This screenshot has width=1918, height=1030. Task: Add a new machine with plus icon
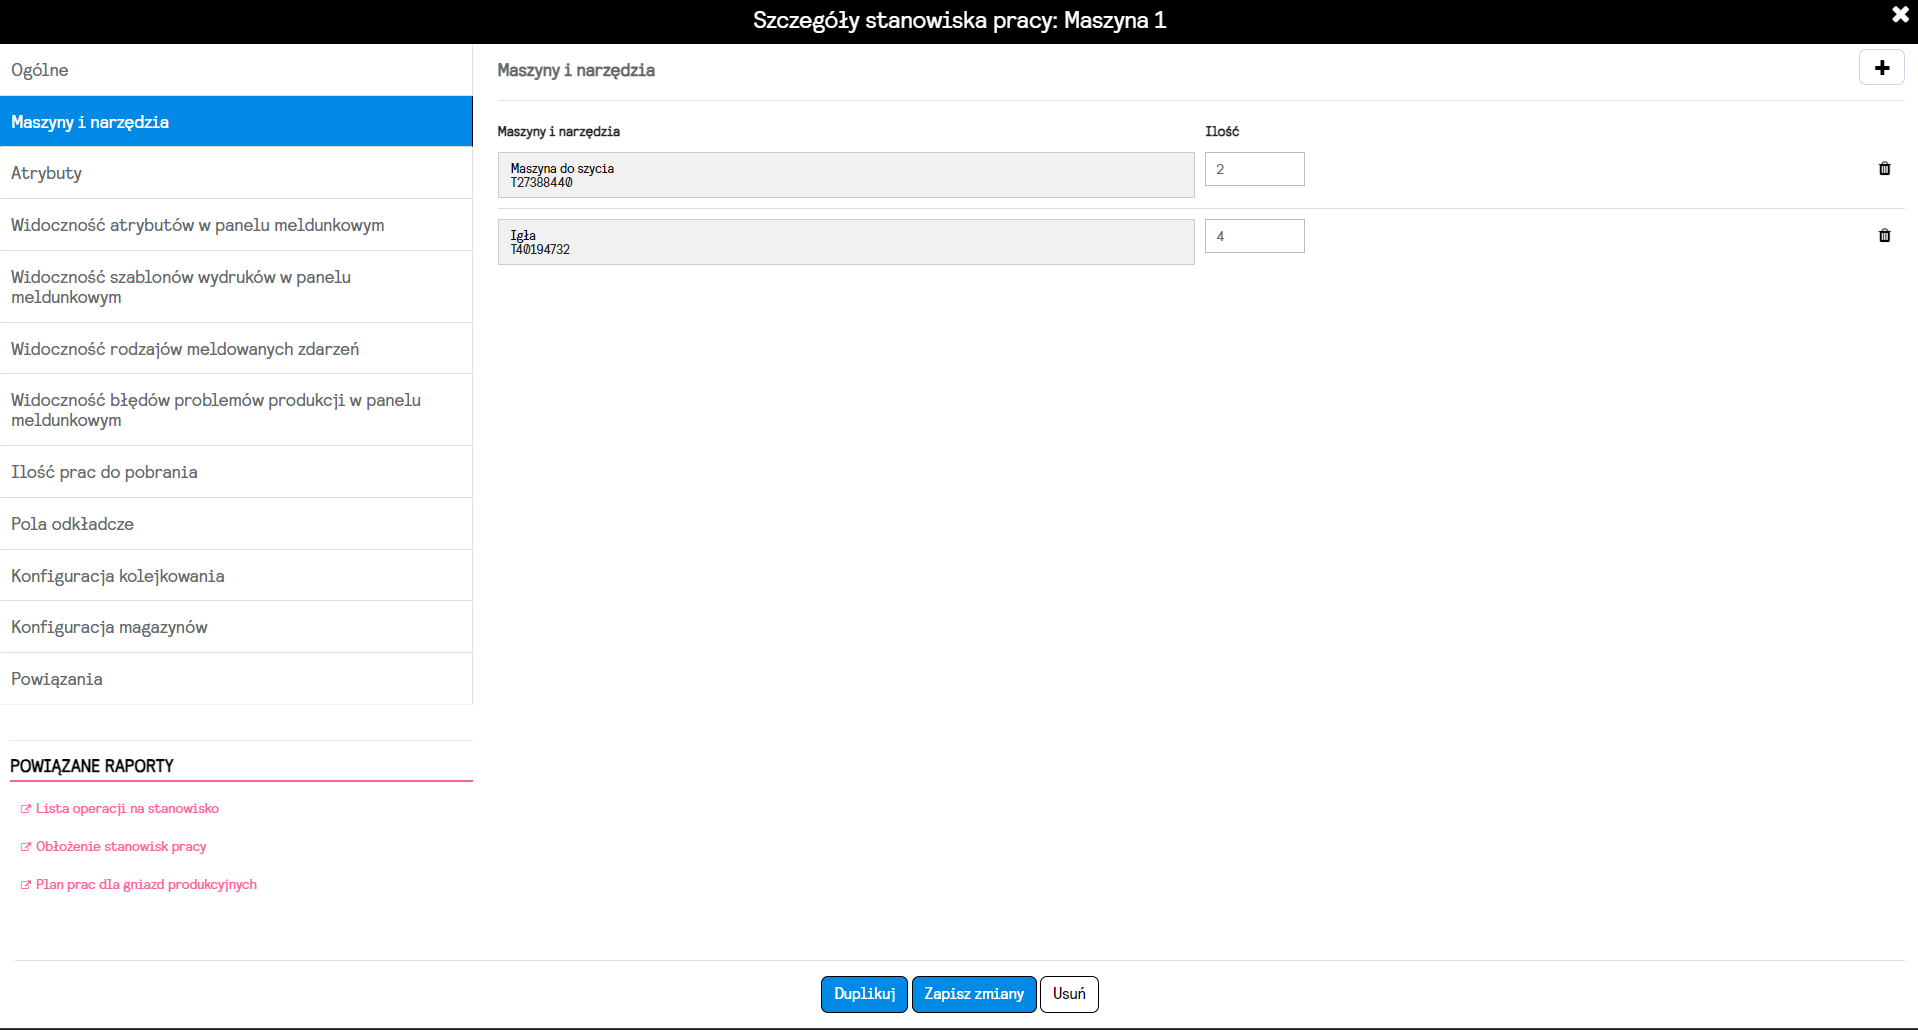1881,68
